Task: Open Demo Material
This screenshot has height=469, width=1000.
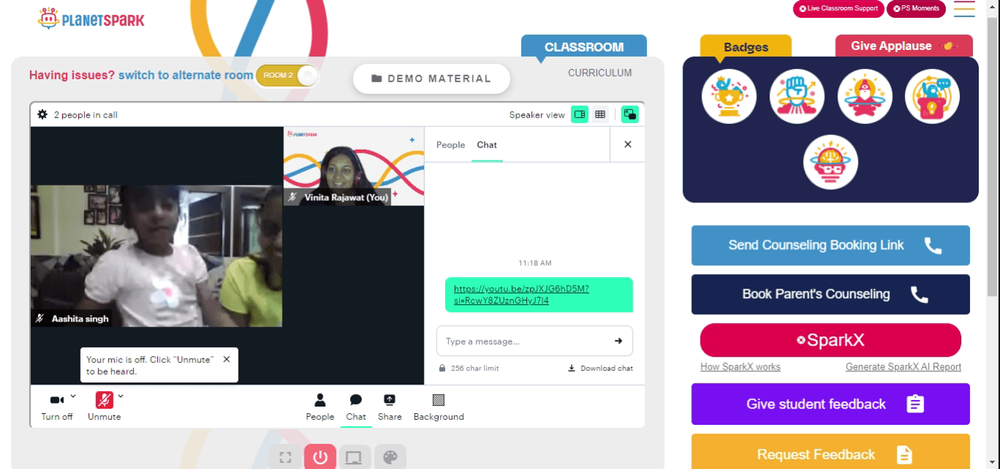Action: click(x=432, y=79)
